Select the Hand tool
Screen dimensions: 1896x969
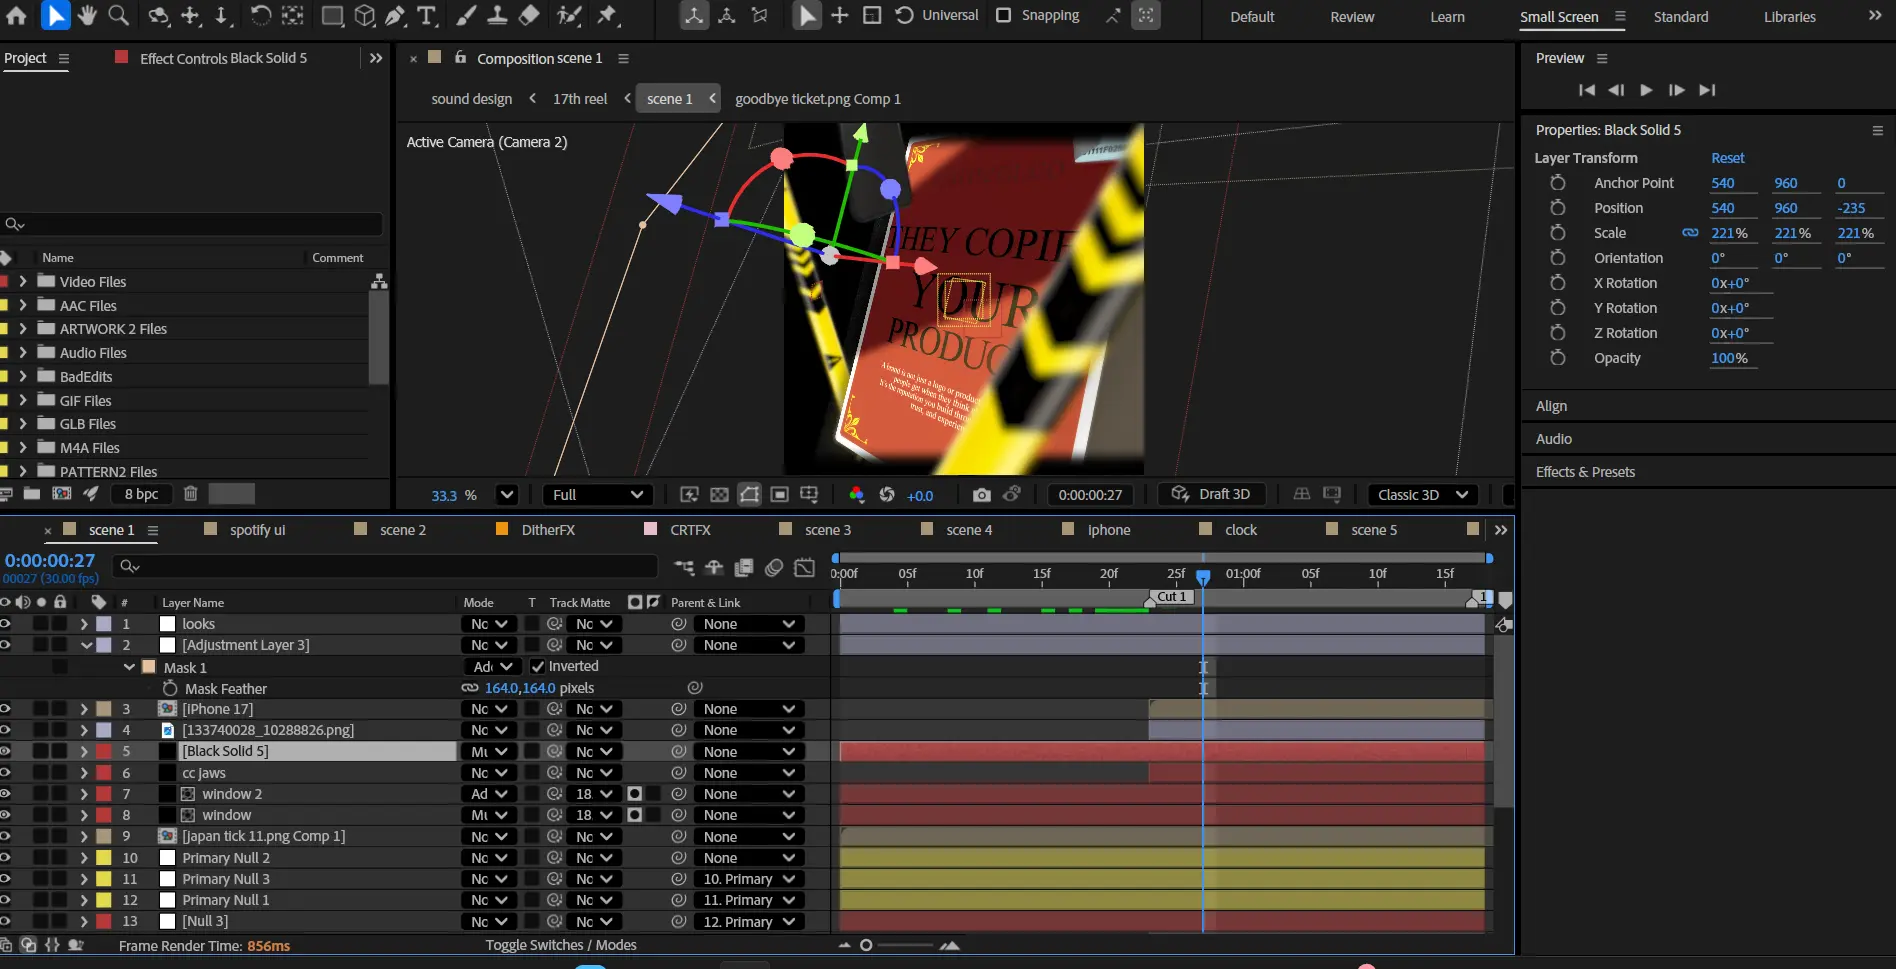click(87, 16)
